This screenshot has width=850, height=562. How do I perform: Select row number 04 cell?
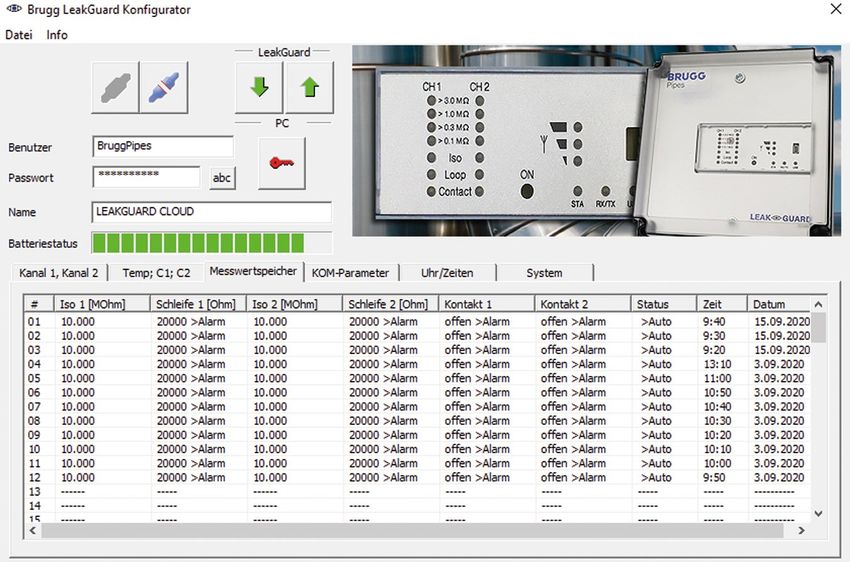[34, 364]
